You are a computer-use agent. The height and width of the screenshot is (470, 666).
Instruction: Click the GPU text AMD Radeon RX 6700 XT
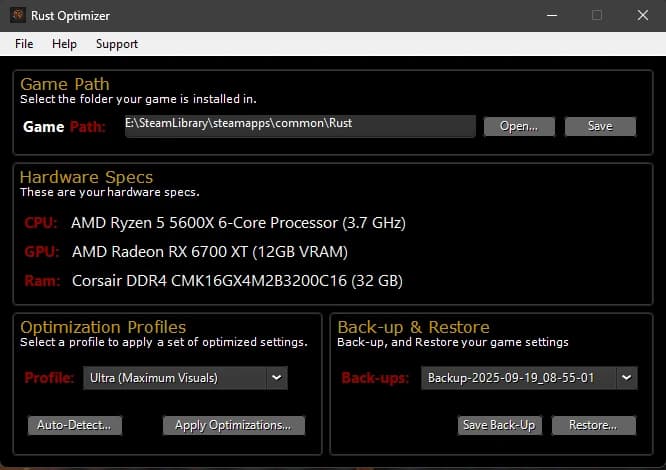pos(210,252)
